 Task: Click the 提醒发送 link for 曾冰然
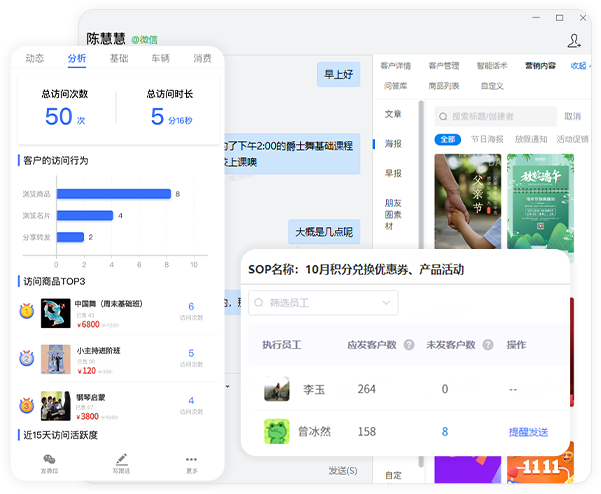pos(528,432)
